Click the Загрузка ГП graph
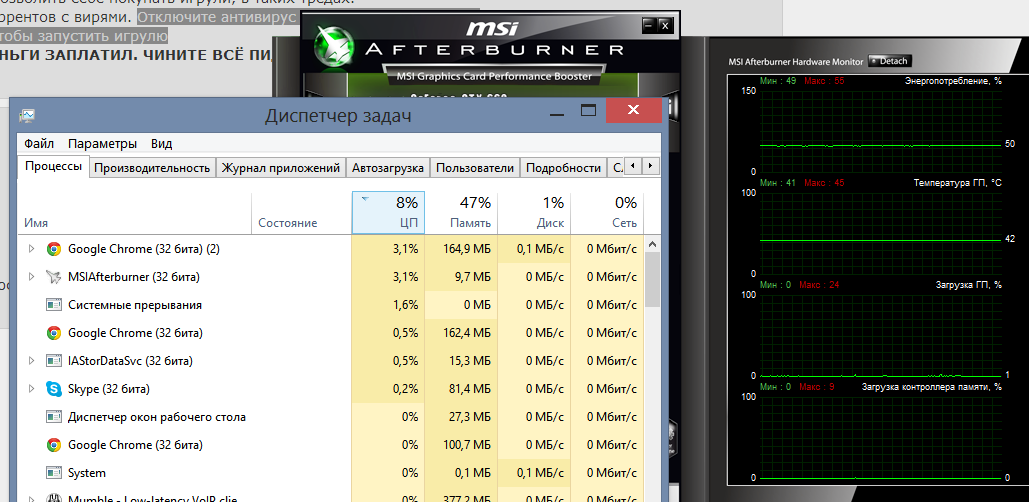The width and height of the screenshot is (1029, 502). [x=881, y=335]
